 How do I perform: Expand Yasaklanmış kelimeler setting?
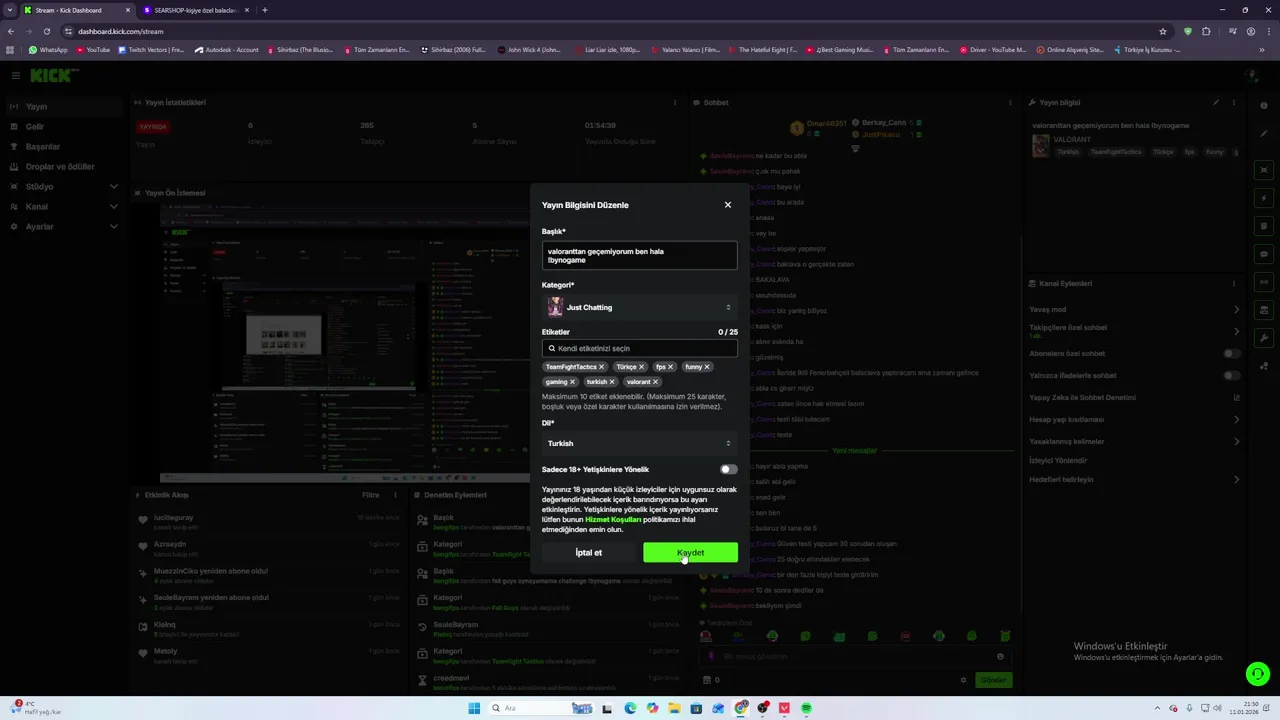1134,441
